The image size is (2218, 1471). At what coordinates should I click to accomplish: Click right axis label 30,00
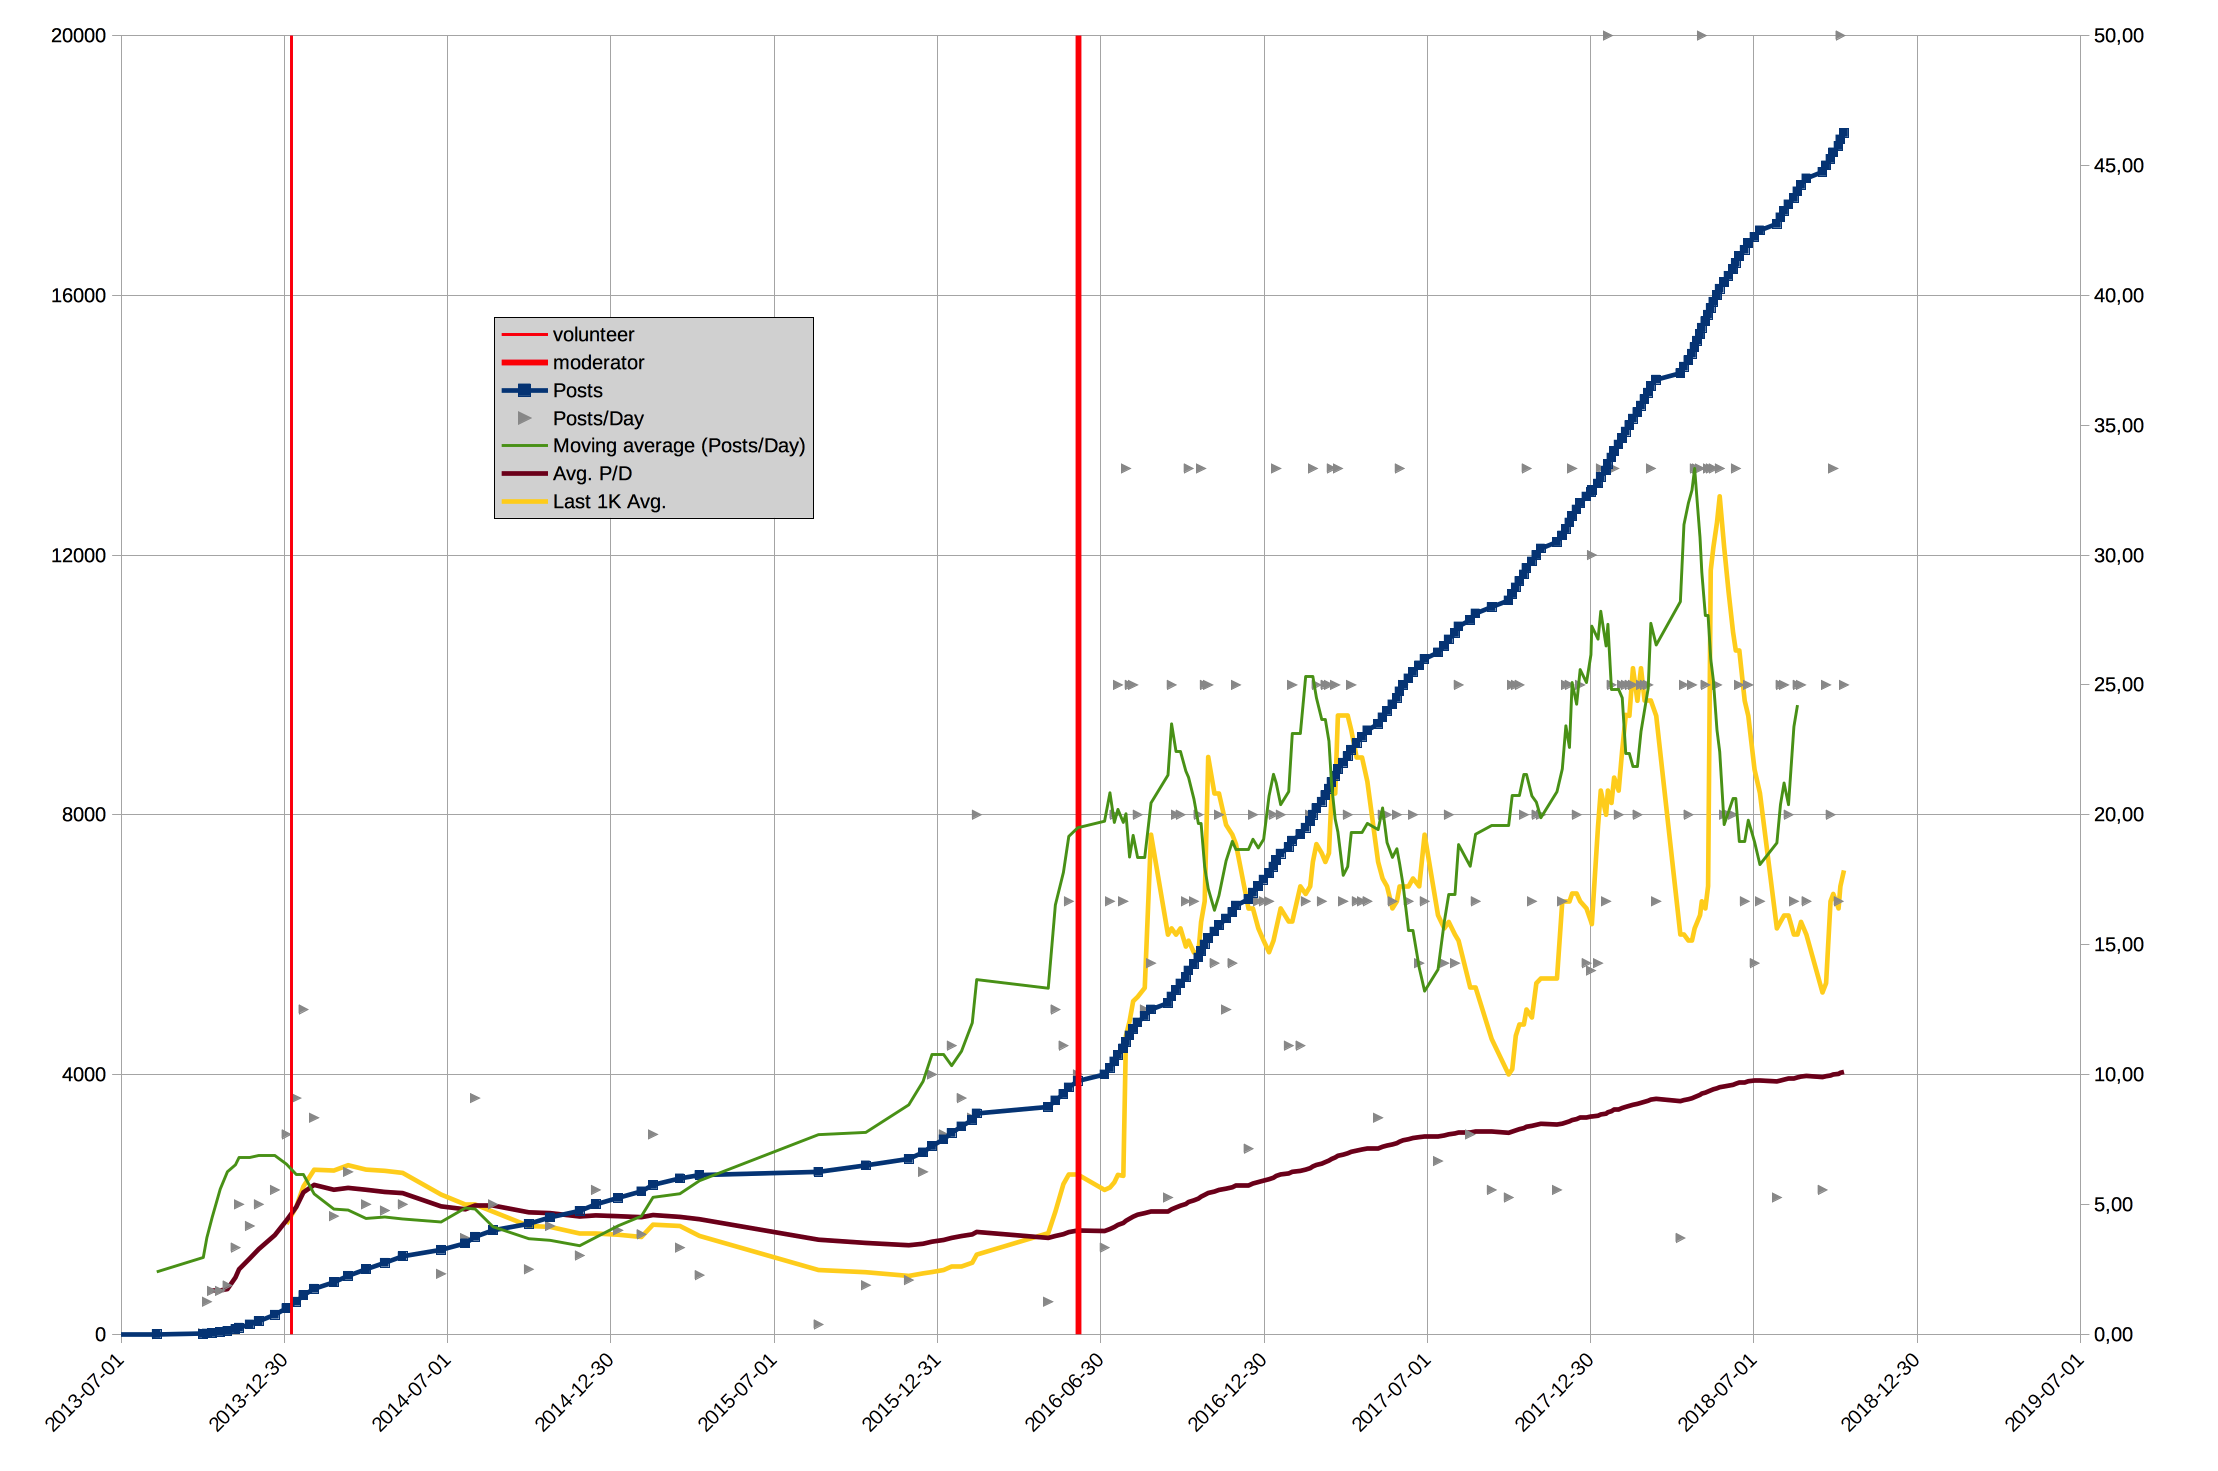pyautogui.click(x=2119, y=555)
